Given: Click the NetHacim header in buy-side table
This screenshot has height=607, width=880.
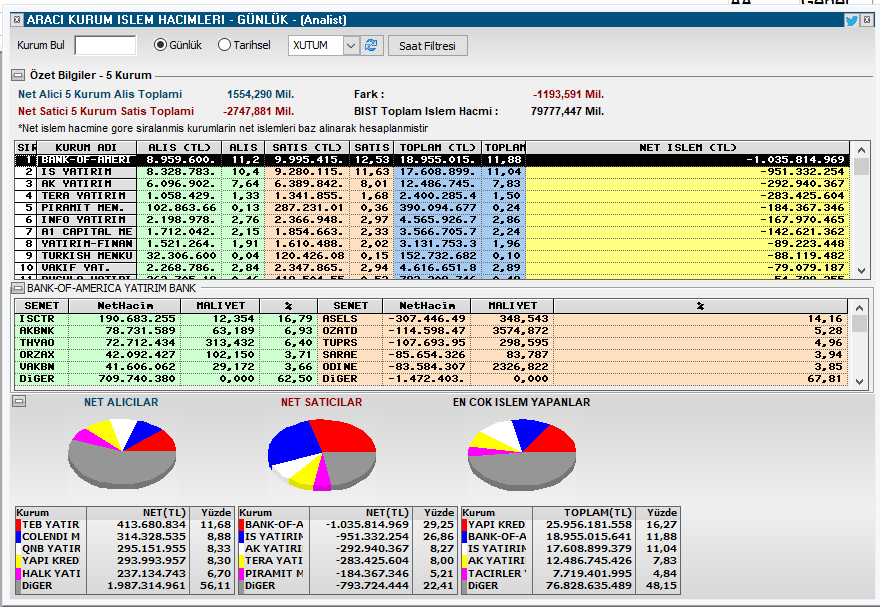Looking at the screenshot, I should (125, 306).
